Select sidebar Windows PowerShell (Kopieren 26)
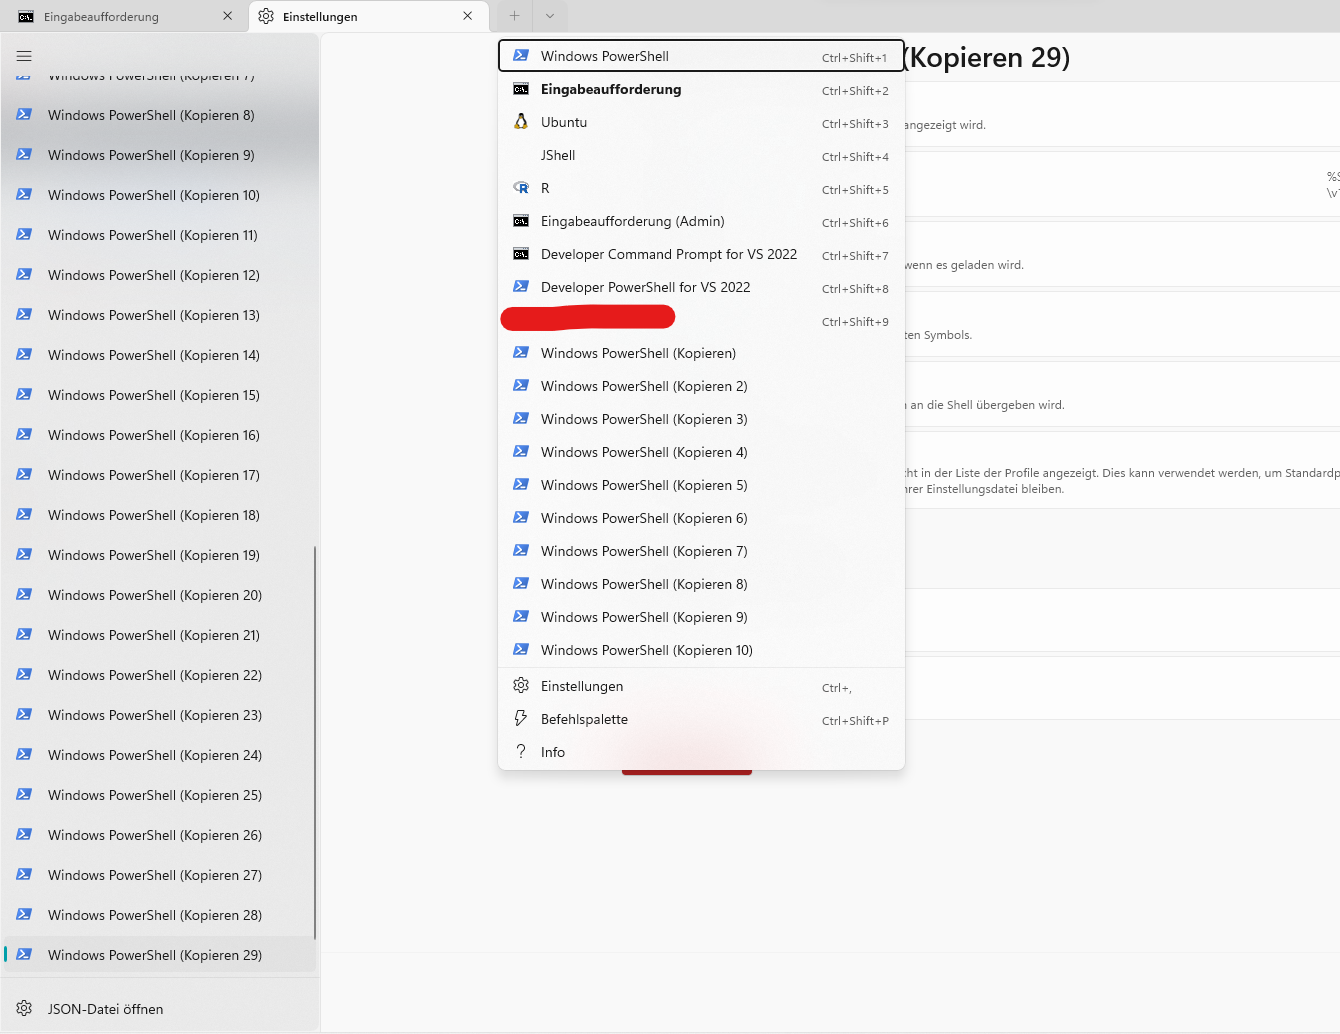This screenshot has width=1340, height=1034. tap(160, 835)
